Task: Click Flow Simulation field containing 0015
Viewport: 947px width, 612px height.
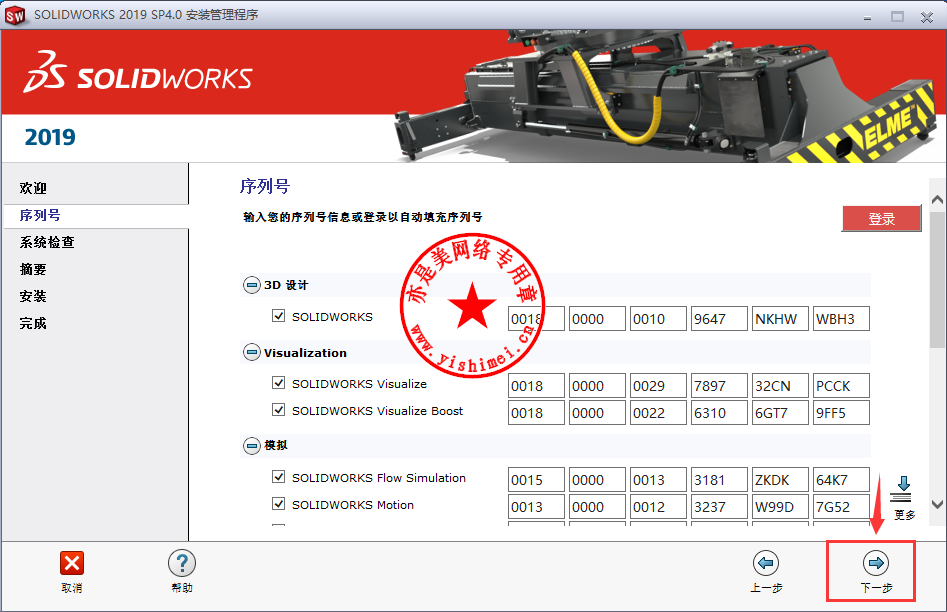Action: [x=536, y=480]
